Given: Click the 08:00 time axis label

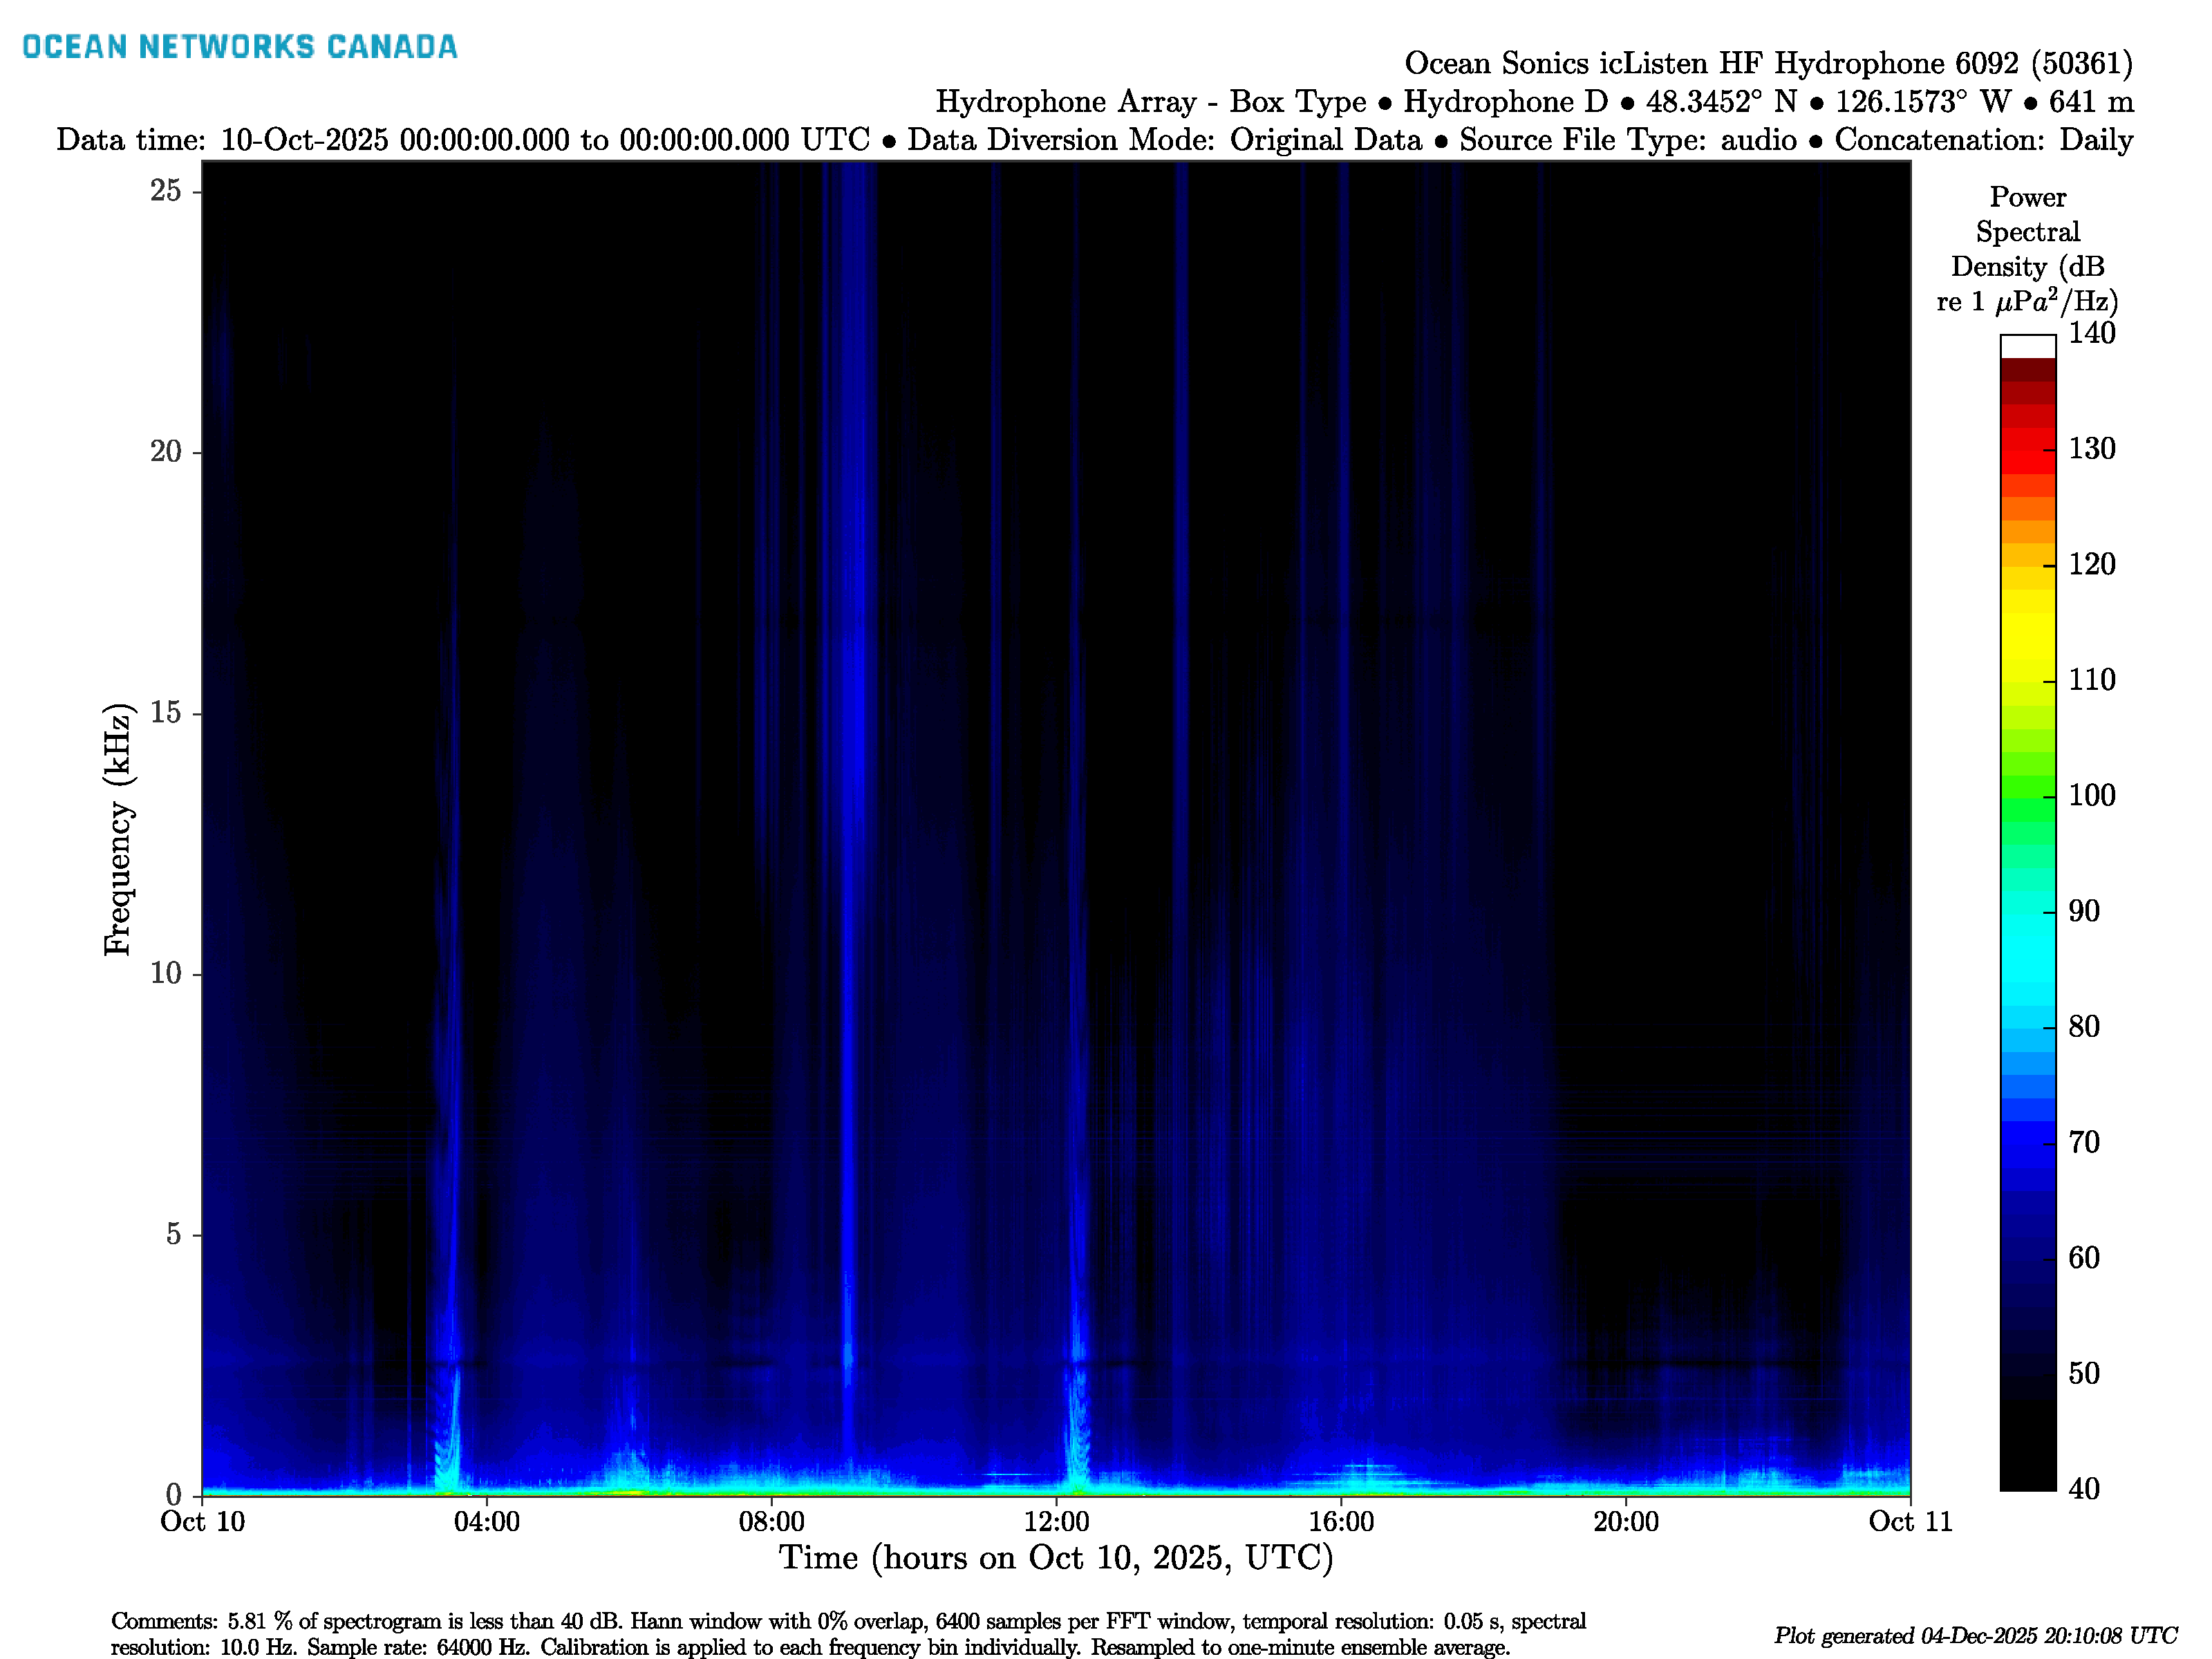Looking at the screenshot, I should 771,1522.
